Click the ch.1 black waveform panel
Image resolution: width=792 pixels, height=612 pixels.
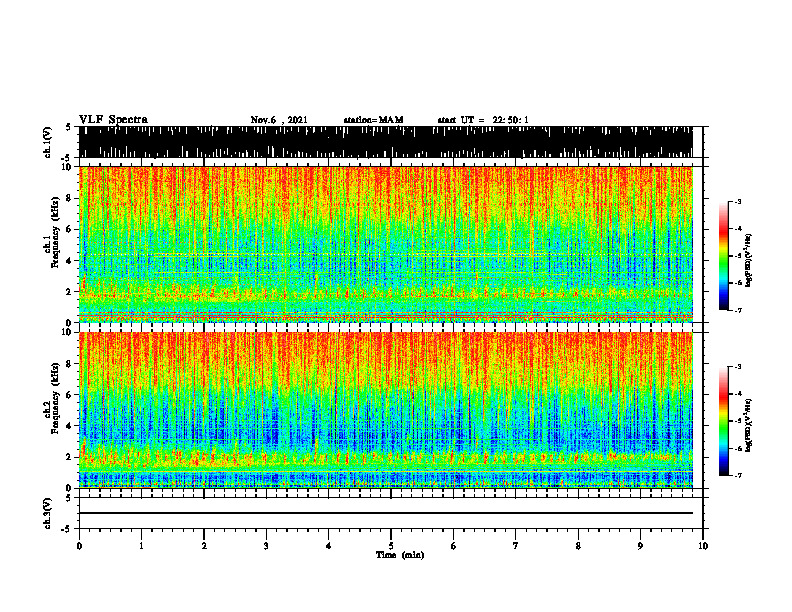(386, 142)
